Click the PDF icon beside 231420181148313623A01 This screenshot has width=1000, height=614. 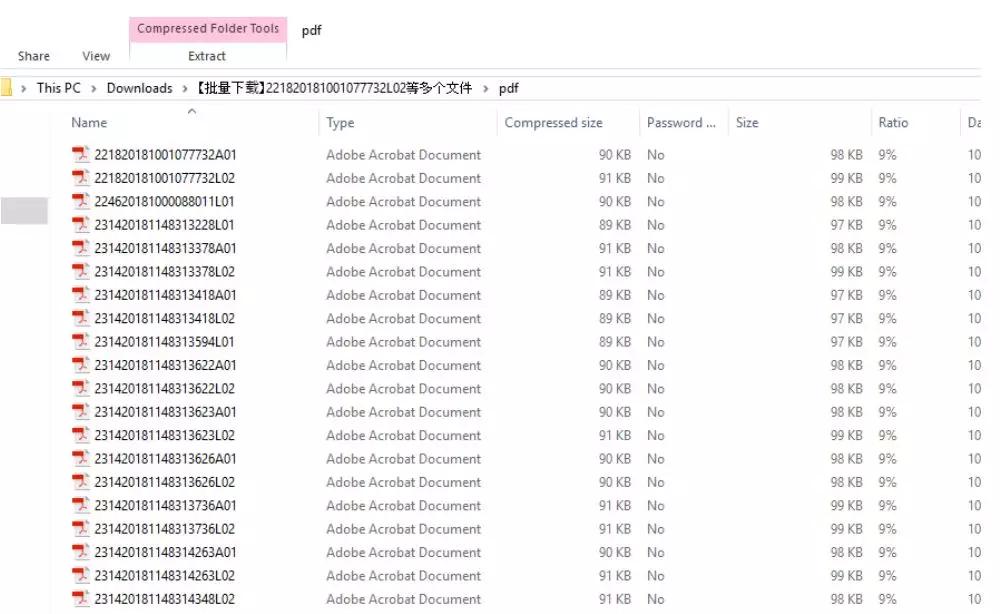pos(80,412)
